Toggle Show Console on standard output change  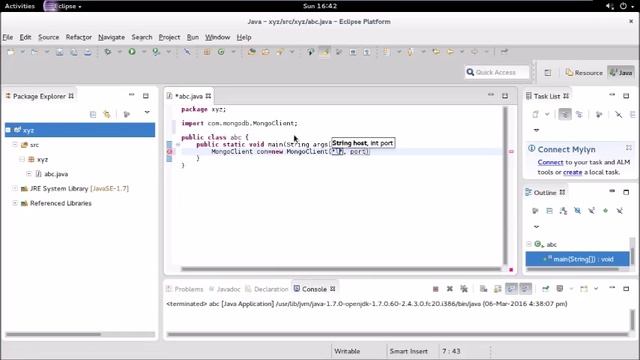(511, 289)
